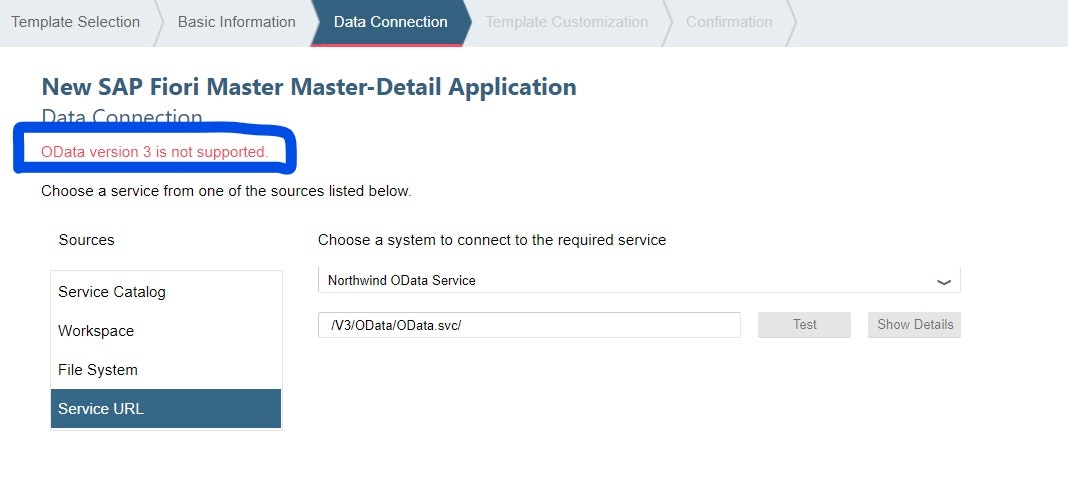
Task: Click the Show Details button
Action: [914, 325]
